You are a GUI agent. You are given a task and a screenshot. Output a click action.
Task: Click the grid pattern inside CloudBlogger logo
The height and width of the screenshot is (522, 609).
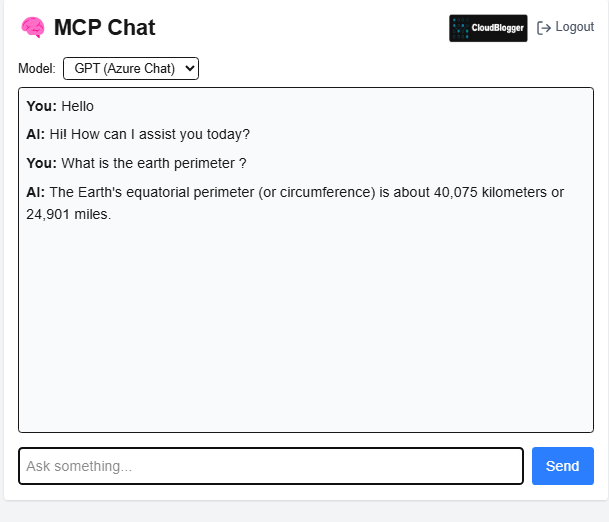(x=461, y=28)
